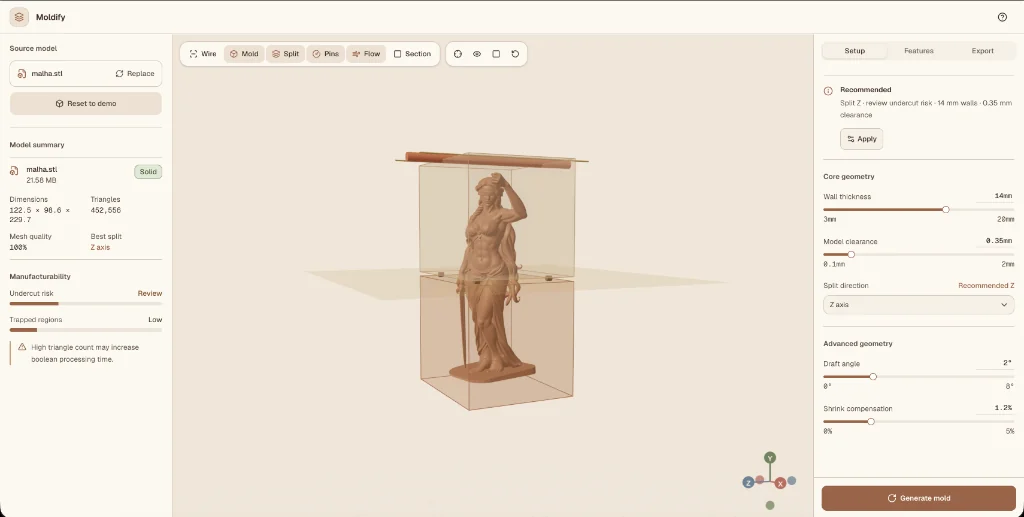Click the Wall thickness 14mm value field
The width and height of the screenshot is (1024, 517).
coord(995,196)
